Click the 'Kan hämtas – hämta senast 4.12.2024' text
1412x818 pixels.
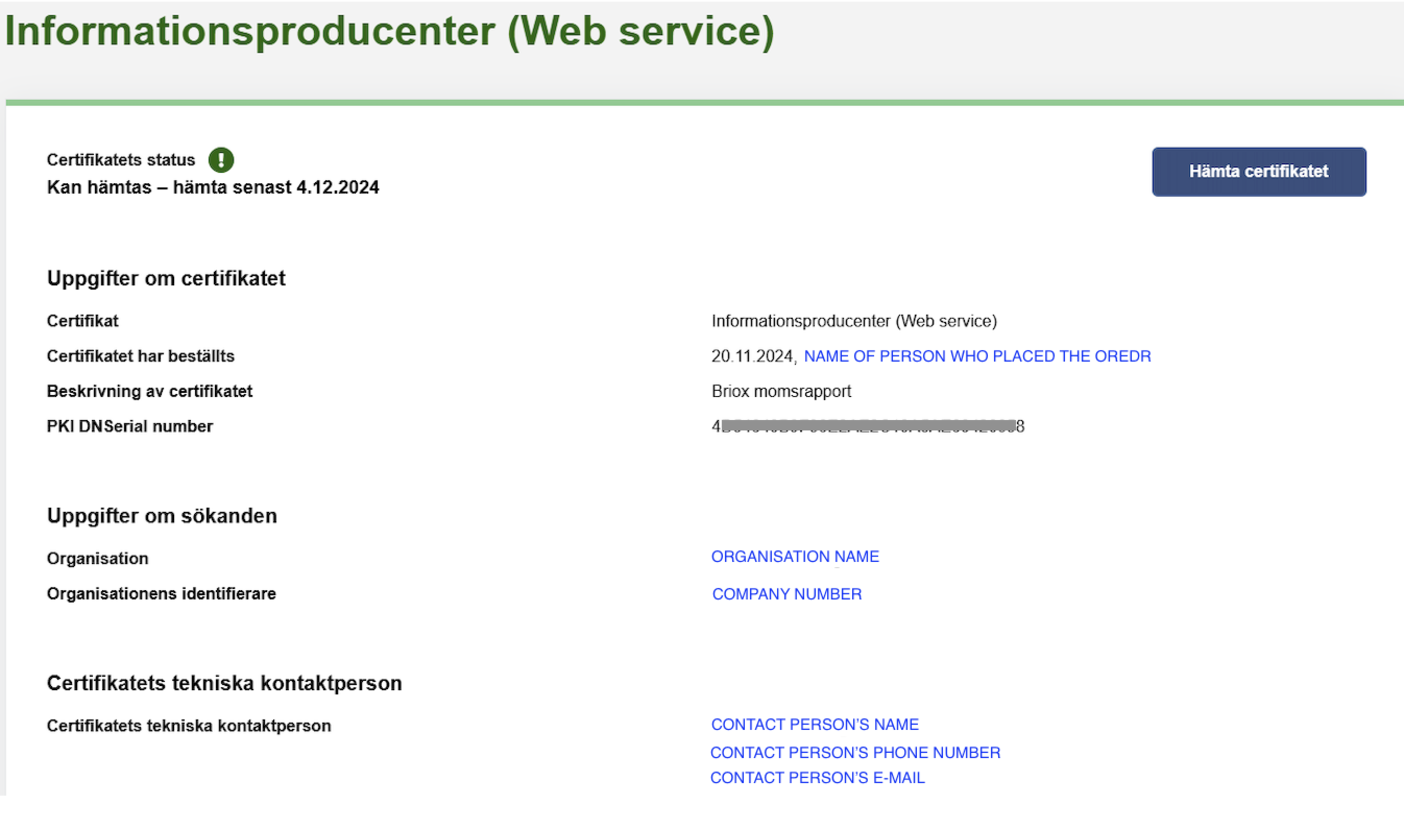pos(213,187)
